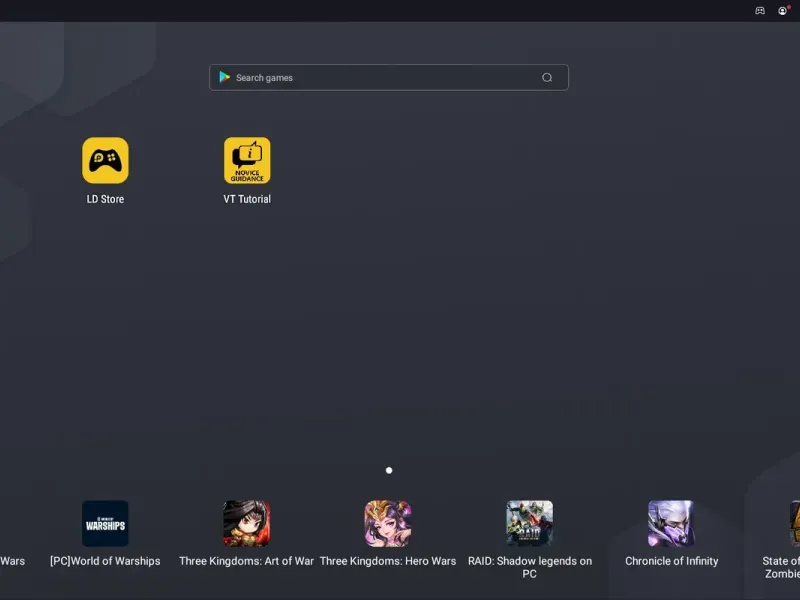Click "RAID: Shadow legends on PC" label
Viewport: 800px width, 600px height.
(530, 567)
